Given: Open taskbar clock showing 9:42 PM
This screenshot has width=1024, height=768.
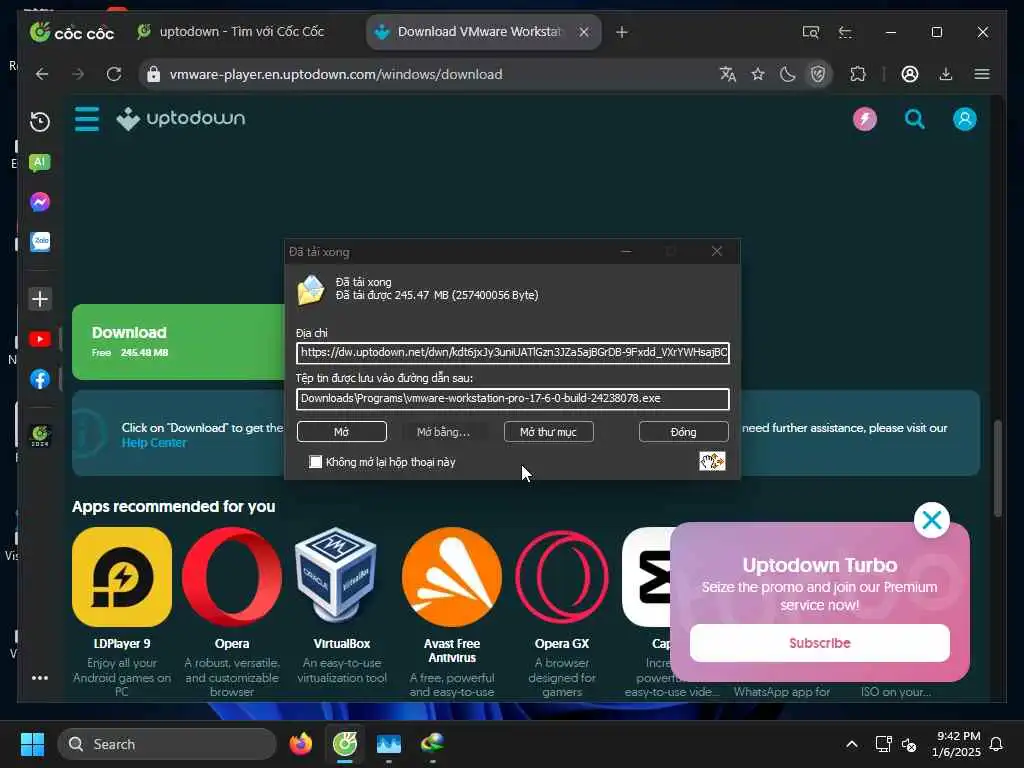Looking at the screenshot, I should [956, 744].
